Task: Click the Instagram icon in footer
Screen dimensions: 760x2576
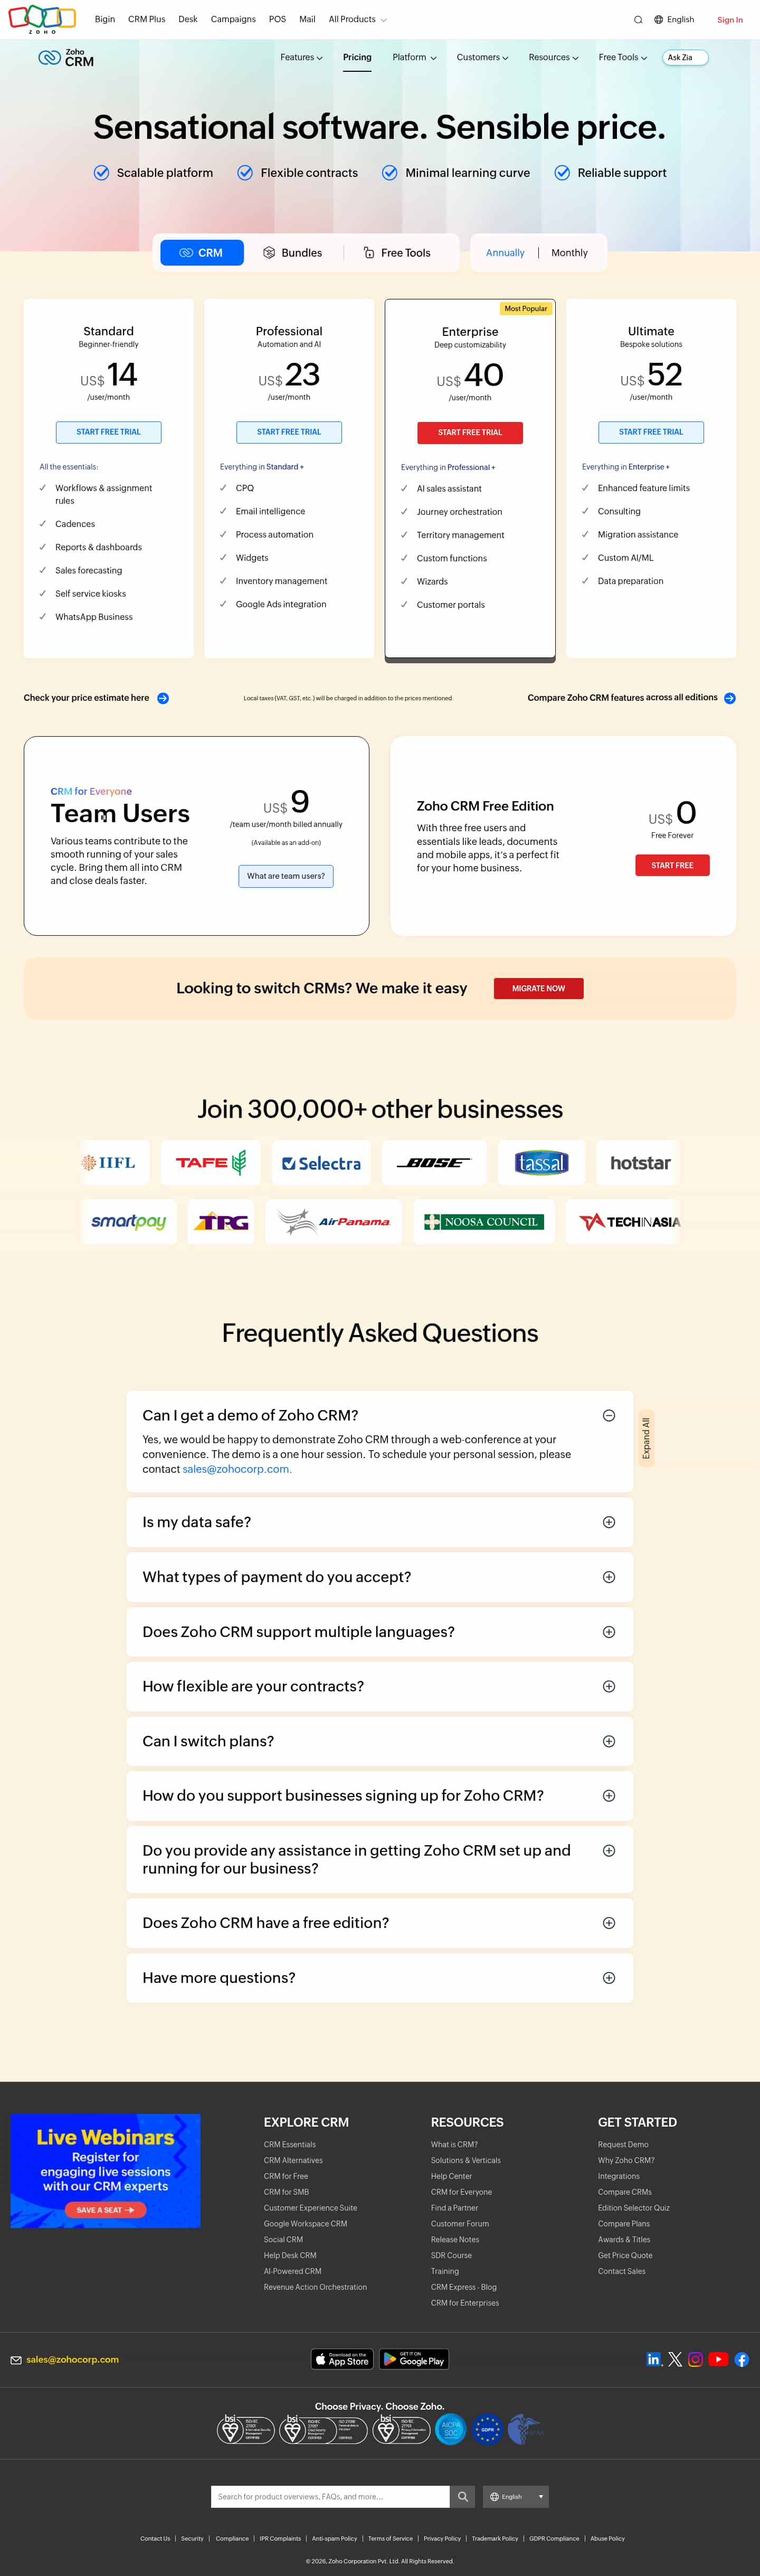Action: 696,2359
